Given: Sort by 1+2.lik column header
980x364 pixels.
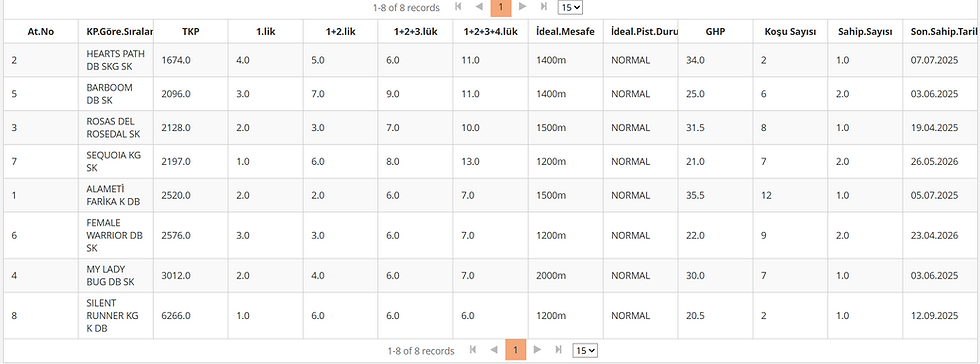Looking at the screenshot, I should [x=341, y=32].
